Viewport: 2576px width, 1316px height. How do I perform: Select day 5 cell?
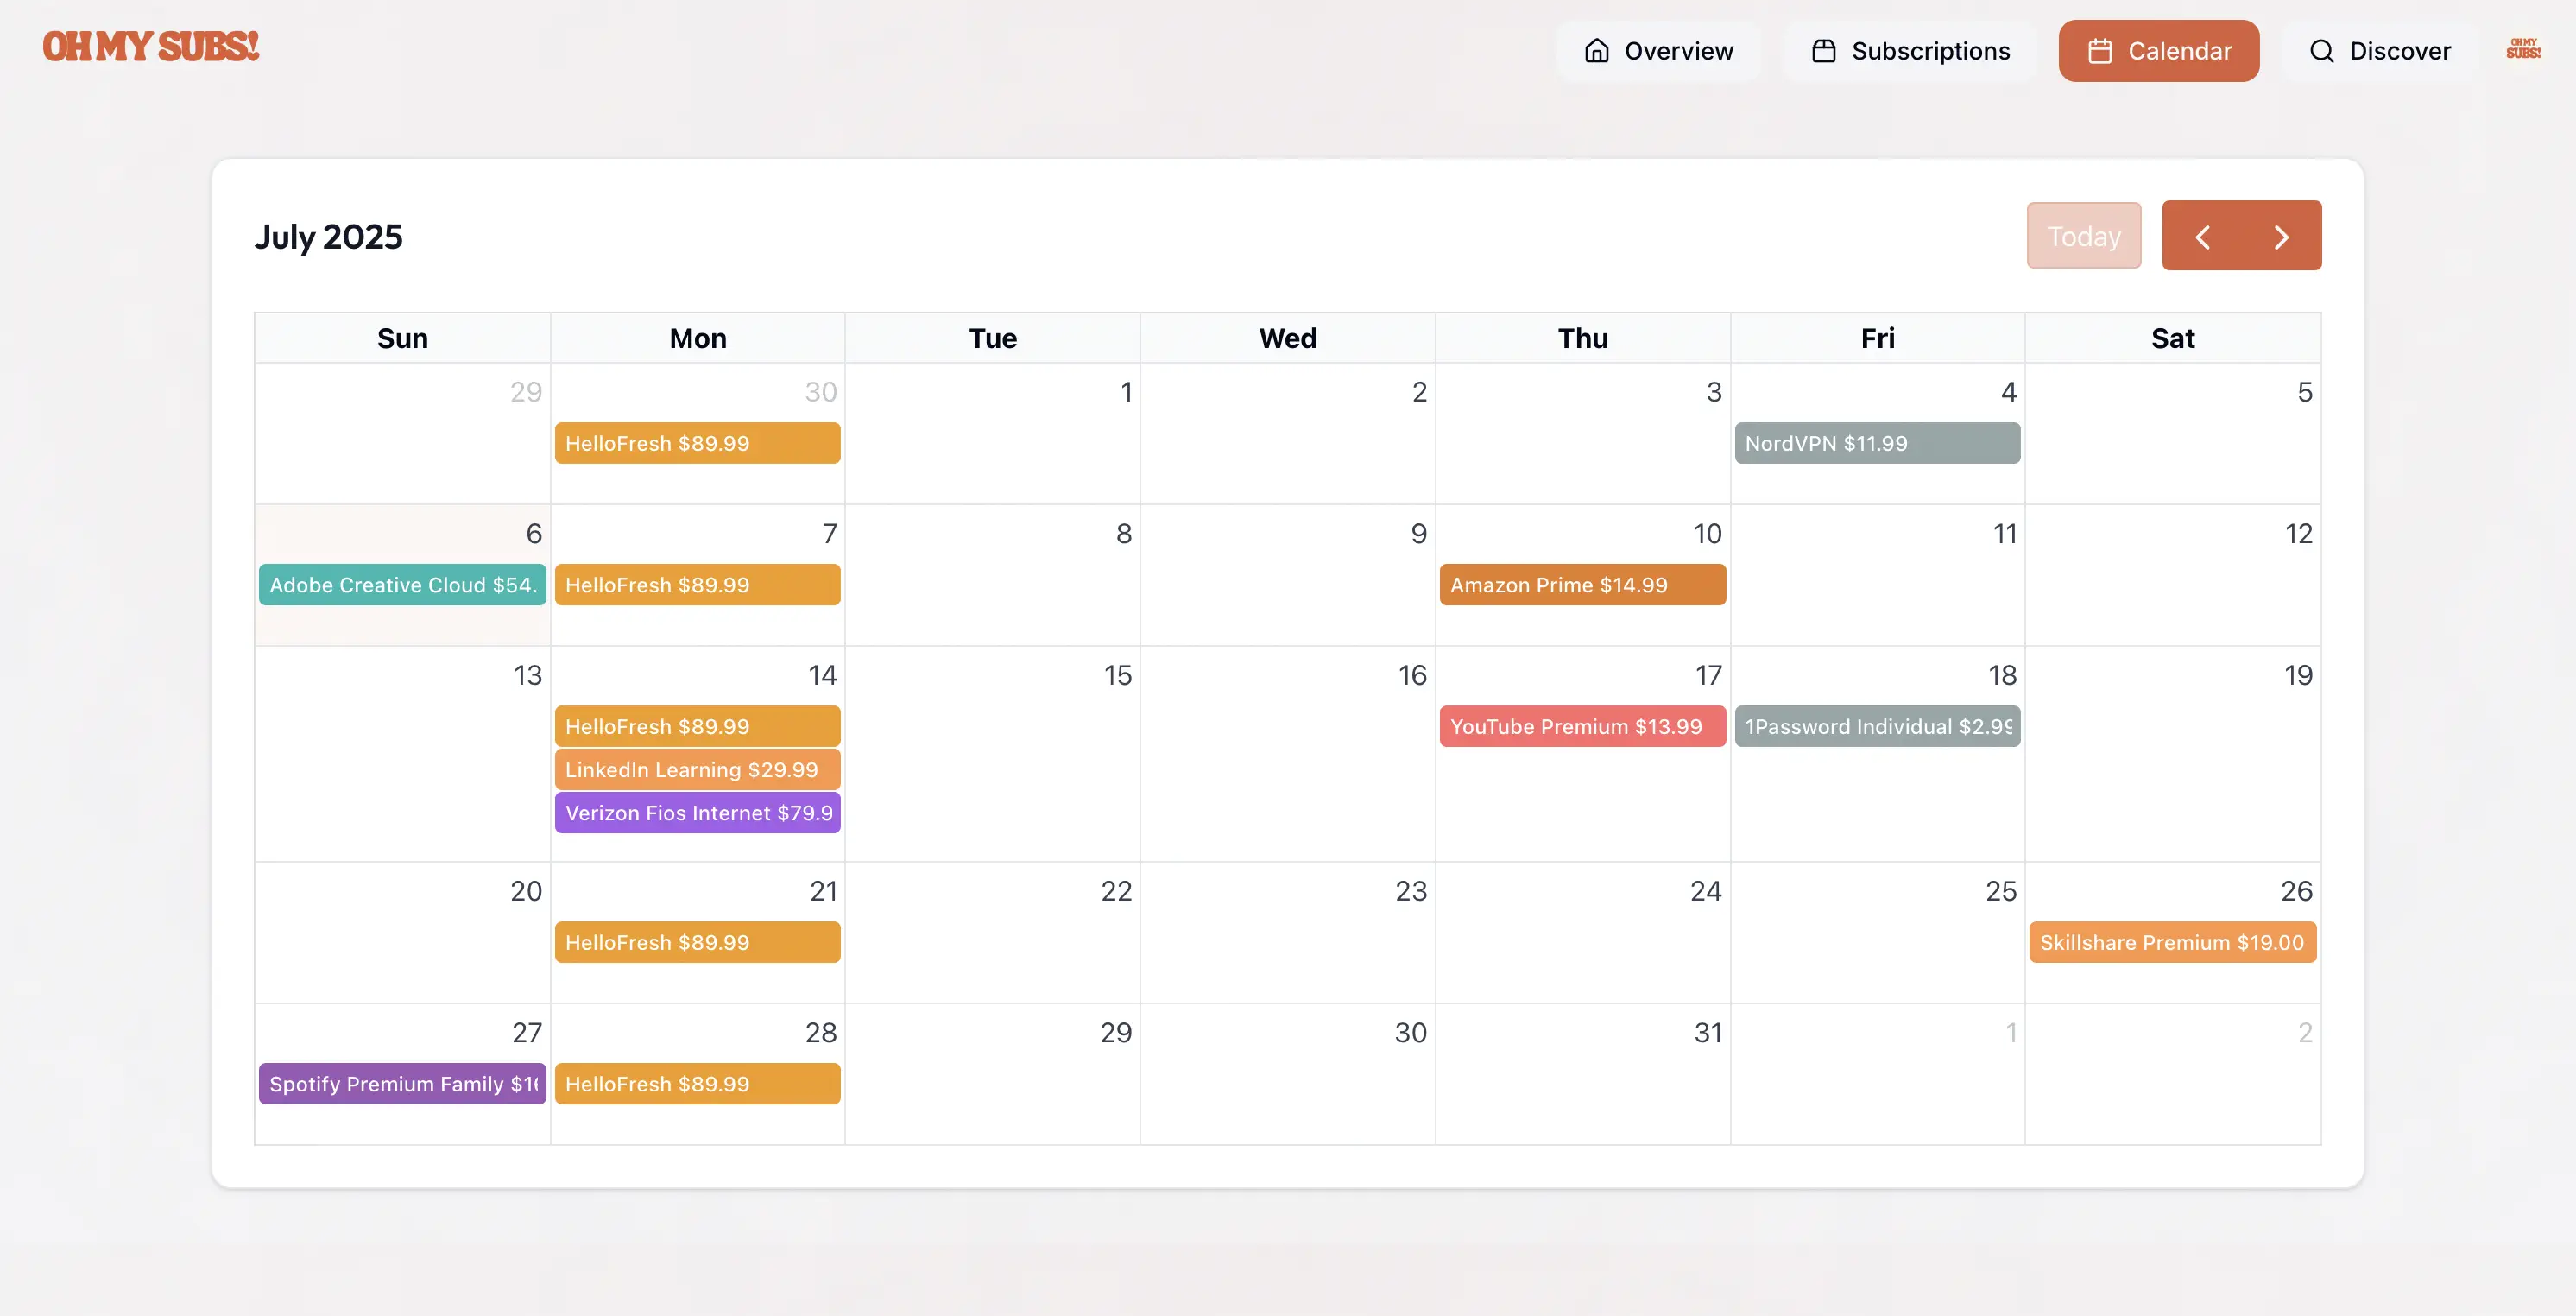tap(2172, 433)
